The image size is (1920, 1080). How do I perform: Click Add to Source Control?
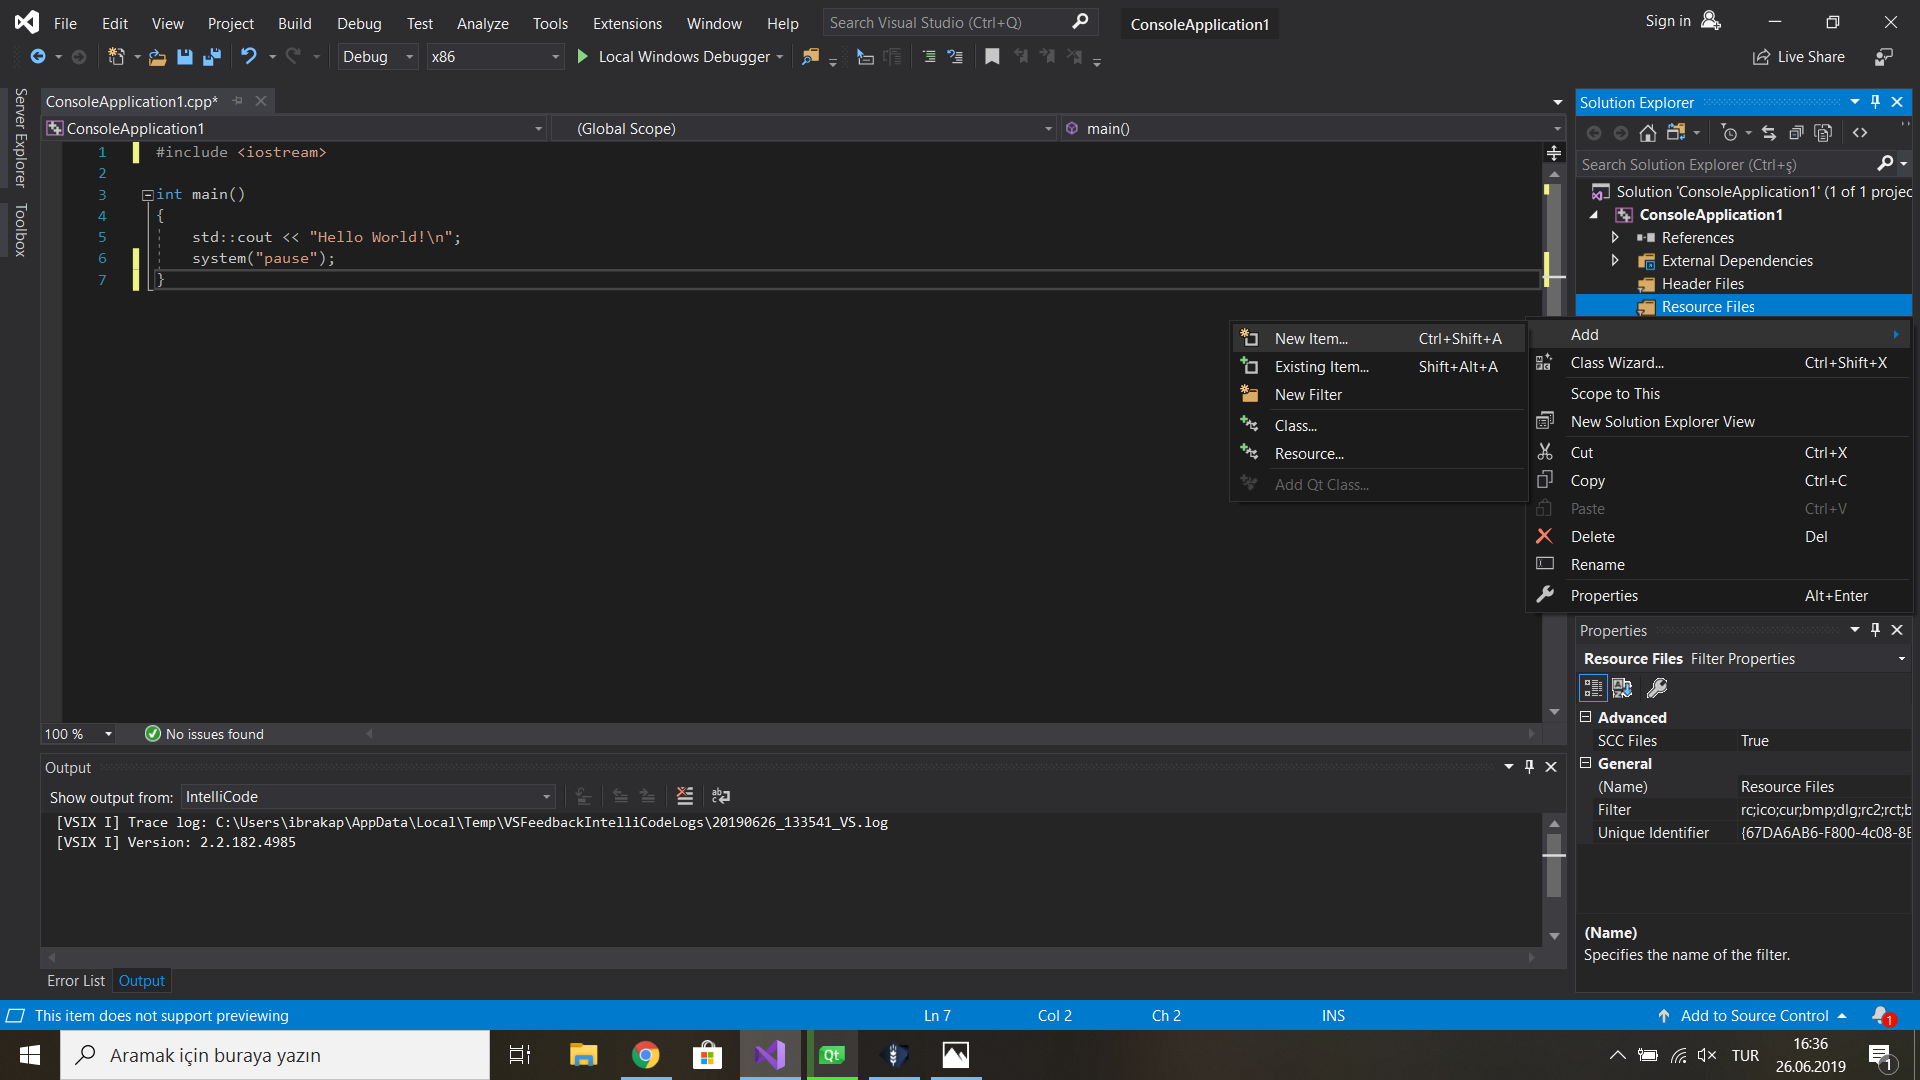pos(1753,1015)
